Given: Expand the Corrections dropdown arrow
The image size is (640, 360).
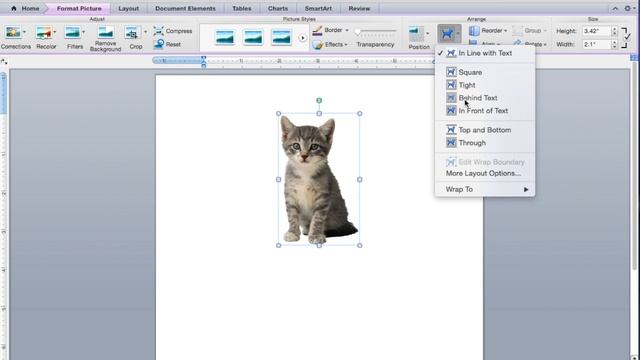Looking at the screenshot, I should pyautogui.click(x=24, y=32).
